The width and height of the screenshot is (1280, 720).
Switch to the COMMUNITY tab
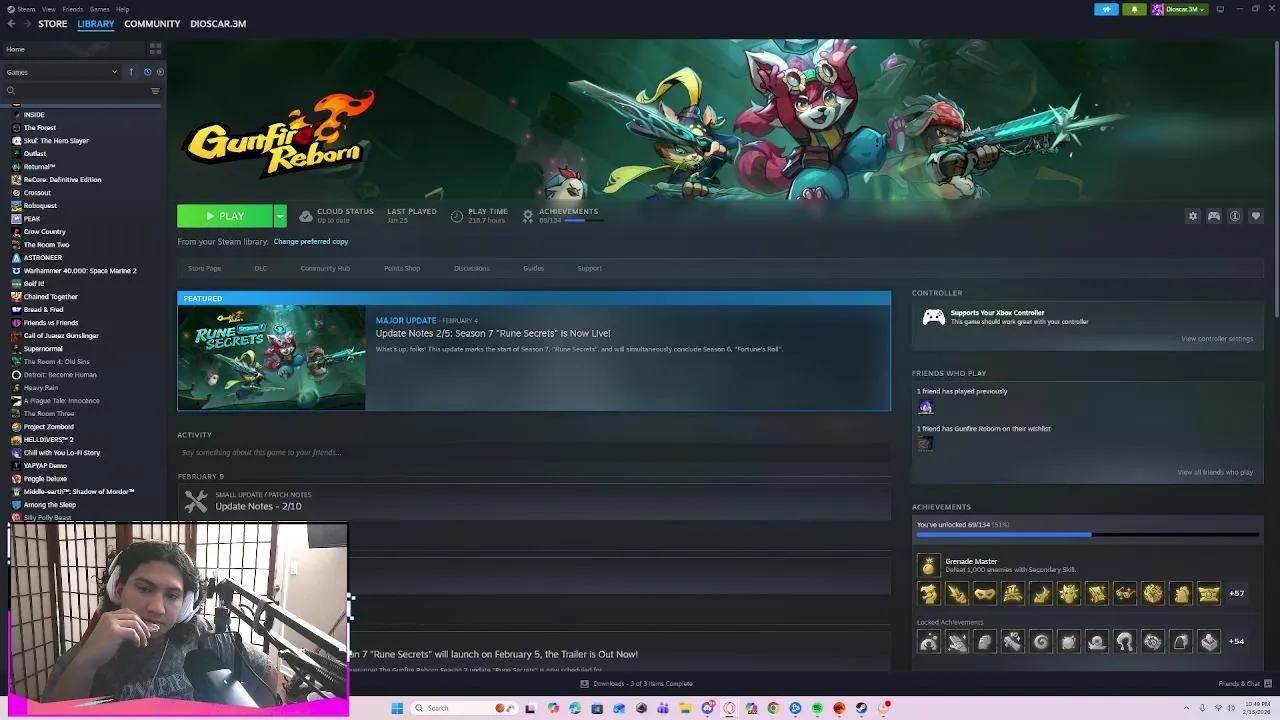(x=152, y=24)
